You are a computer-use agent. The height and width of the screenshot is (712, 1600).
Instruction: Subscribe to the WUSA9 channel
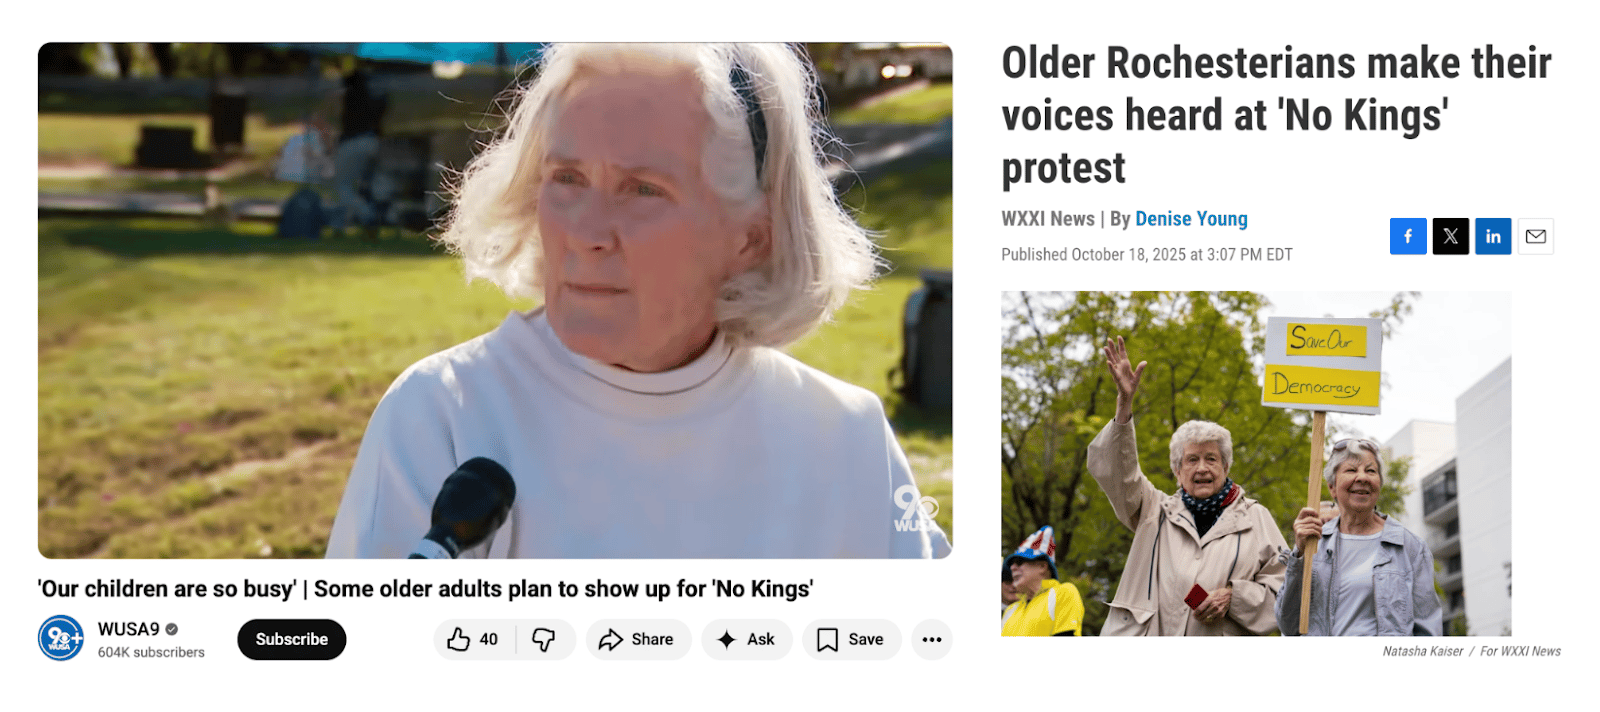coord(292,639)
